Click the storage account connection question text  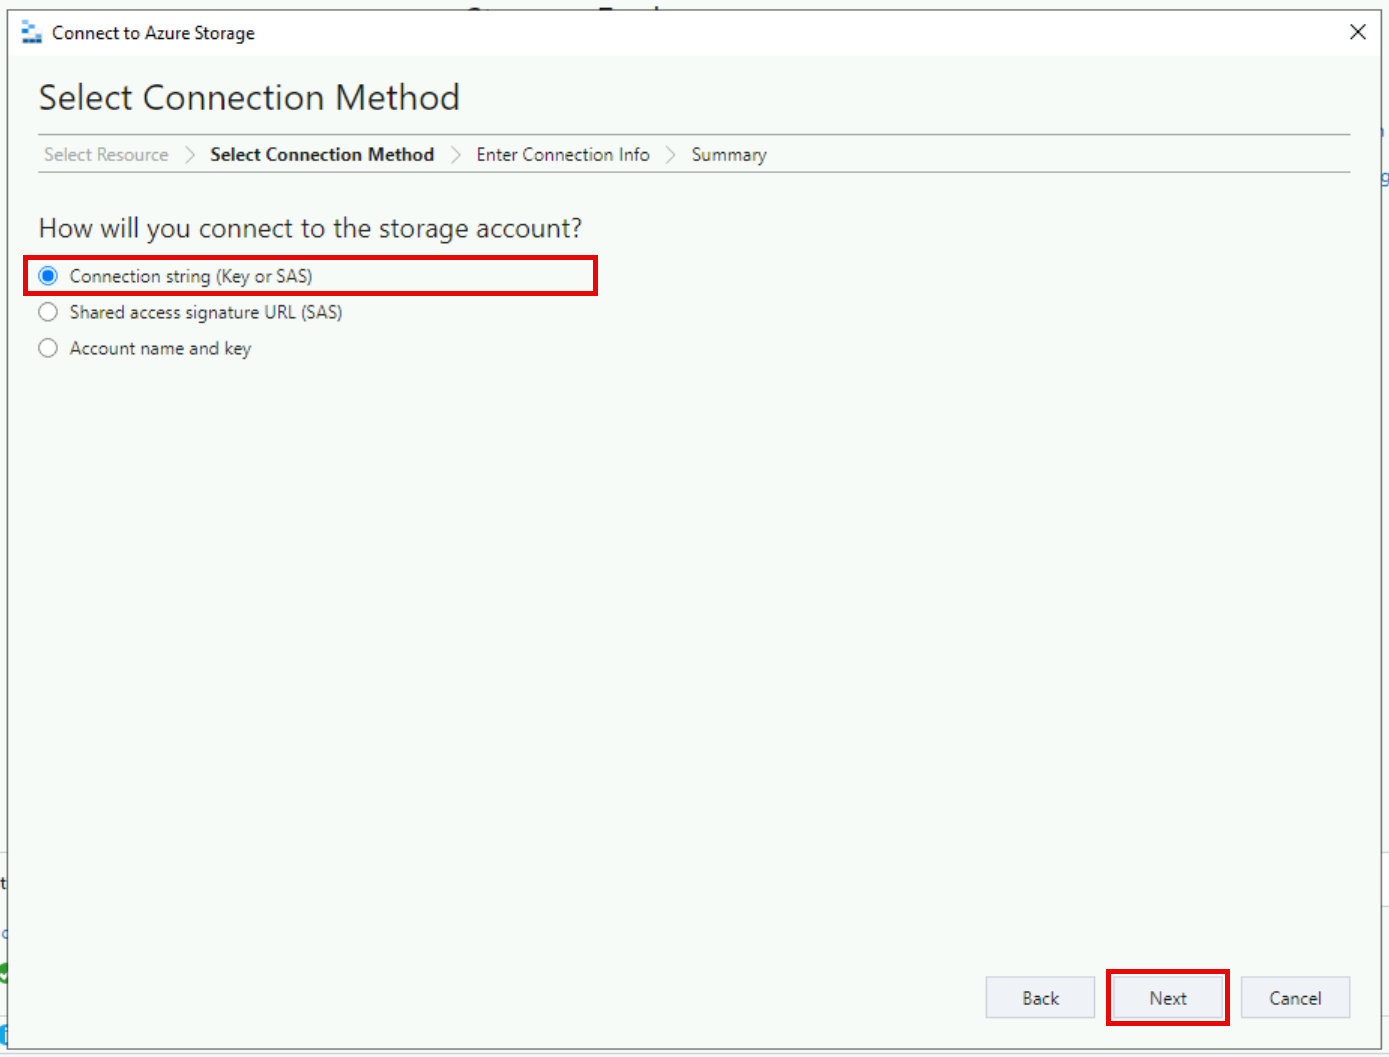click(x=310, y=229)
